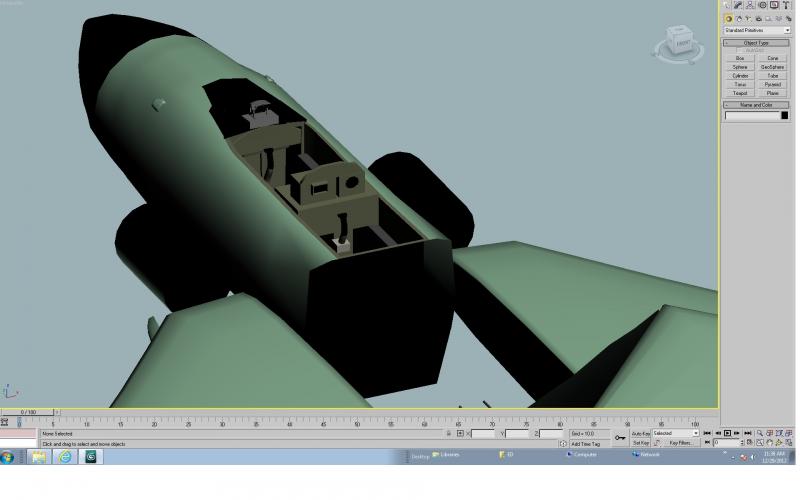Open the Modify command panel tab

point(738,5)
